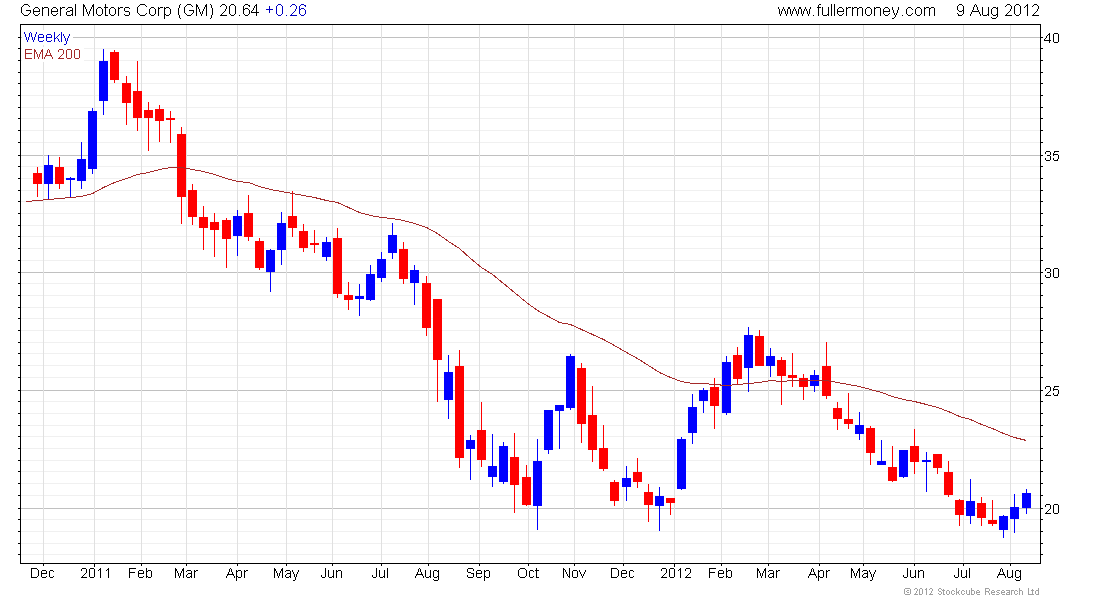Click the last blue candle at chart end
The image size is (1100, 600).
tap(1026, 500)
